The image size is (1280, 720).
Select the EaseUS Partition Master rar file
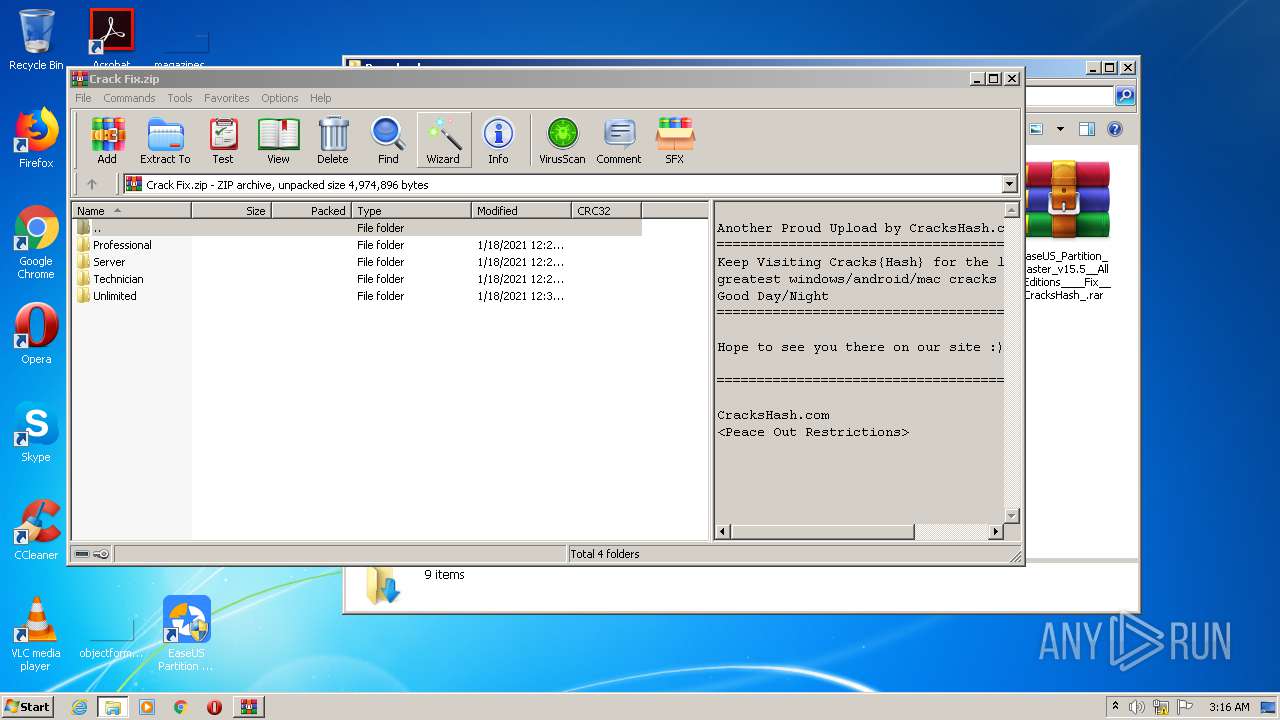(x=1066, y=230)
